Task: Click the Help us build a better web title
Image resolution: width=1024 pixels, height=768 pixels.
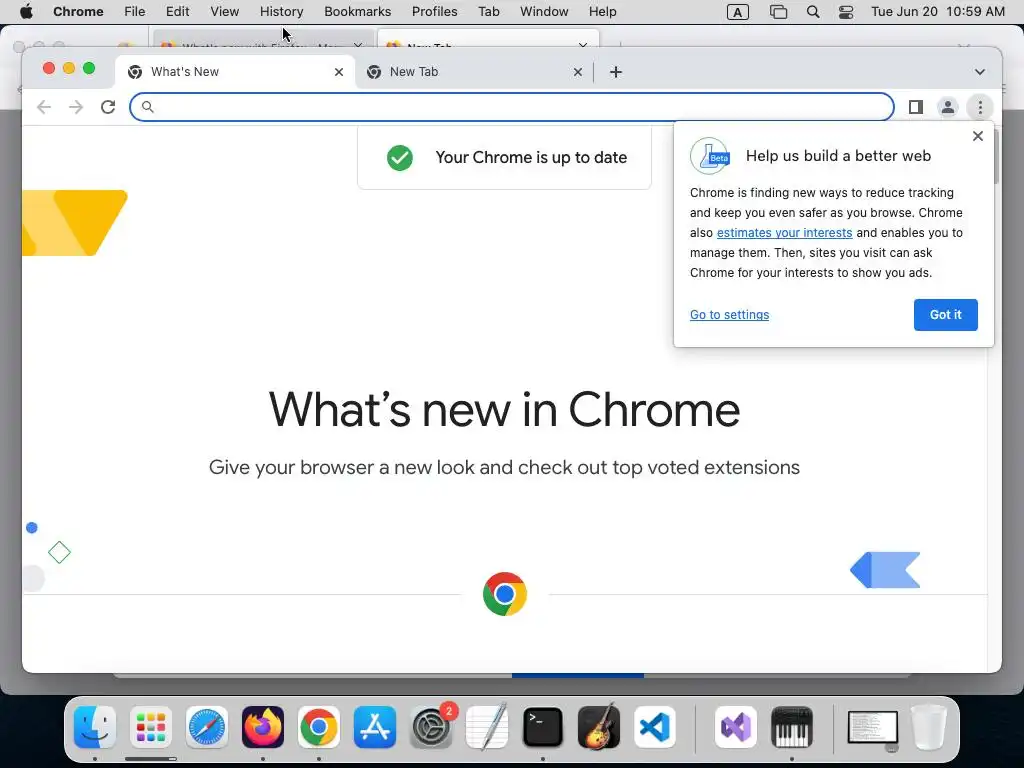Action: (839, 156)
